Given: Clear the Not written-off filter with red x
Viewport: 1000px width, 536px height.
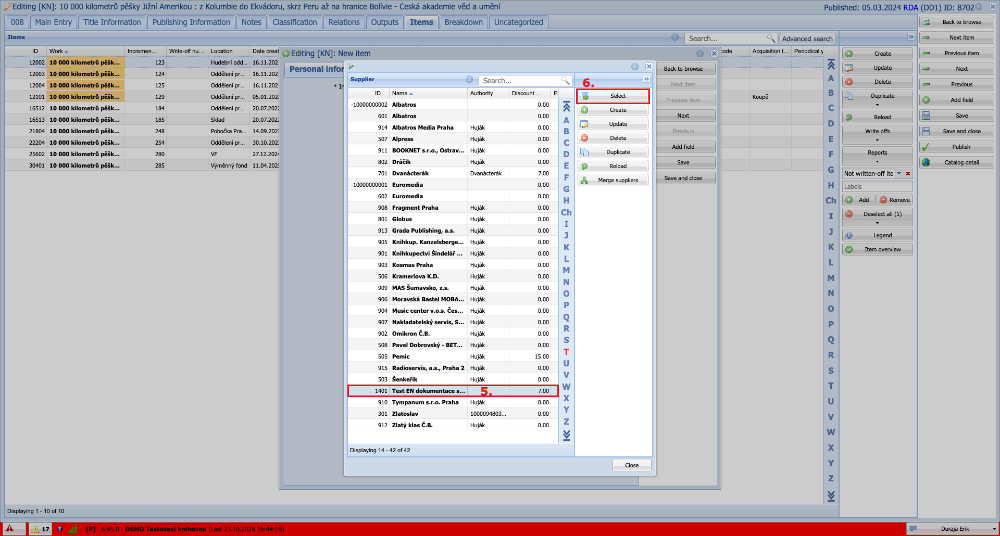Looking at the screenshot, I should tap(908, 173).
